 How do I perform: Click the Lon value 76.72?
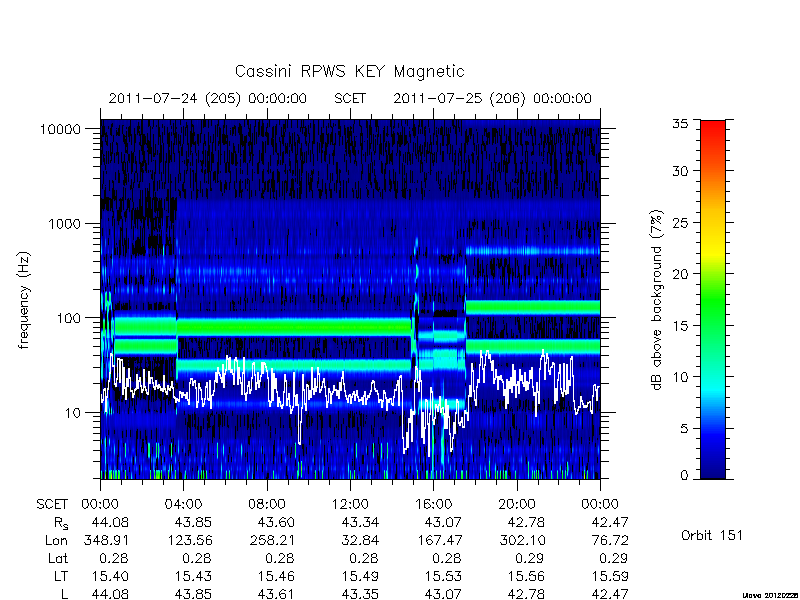(x=610, y=540)
